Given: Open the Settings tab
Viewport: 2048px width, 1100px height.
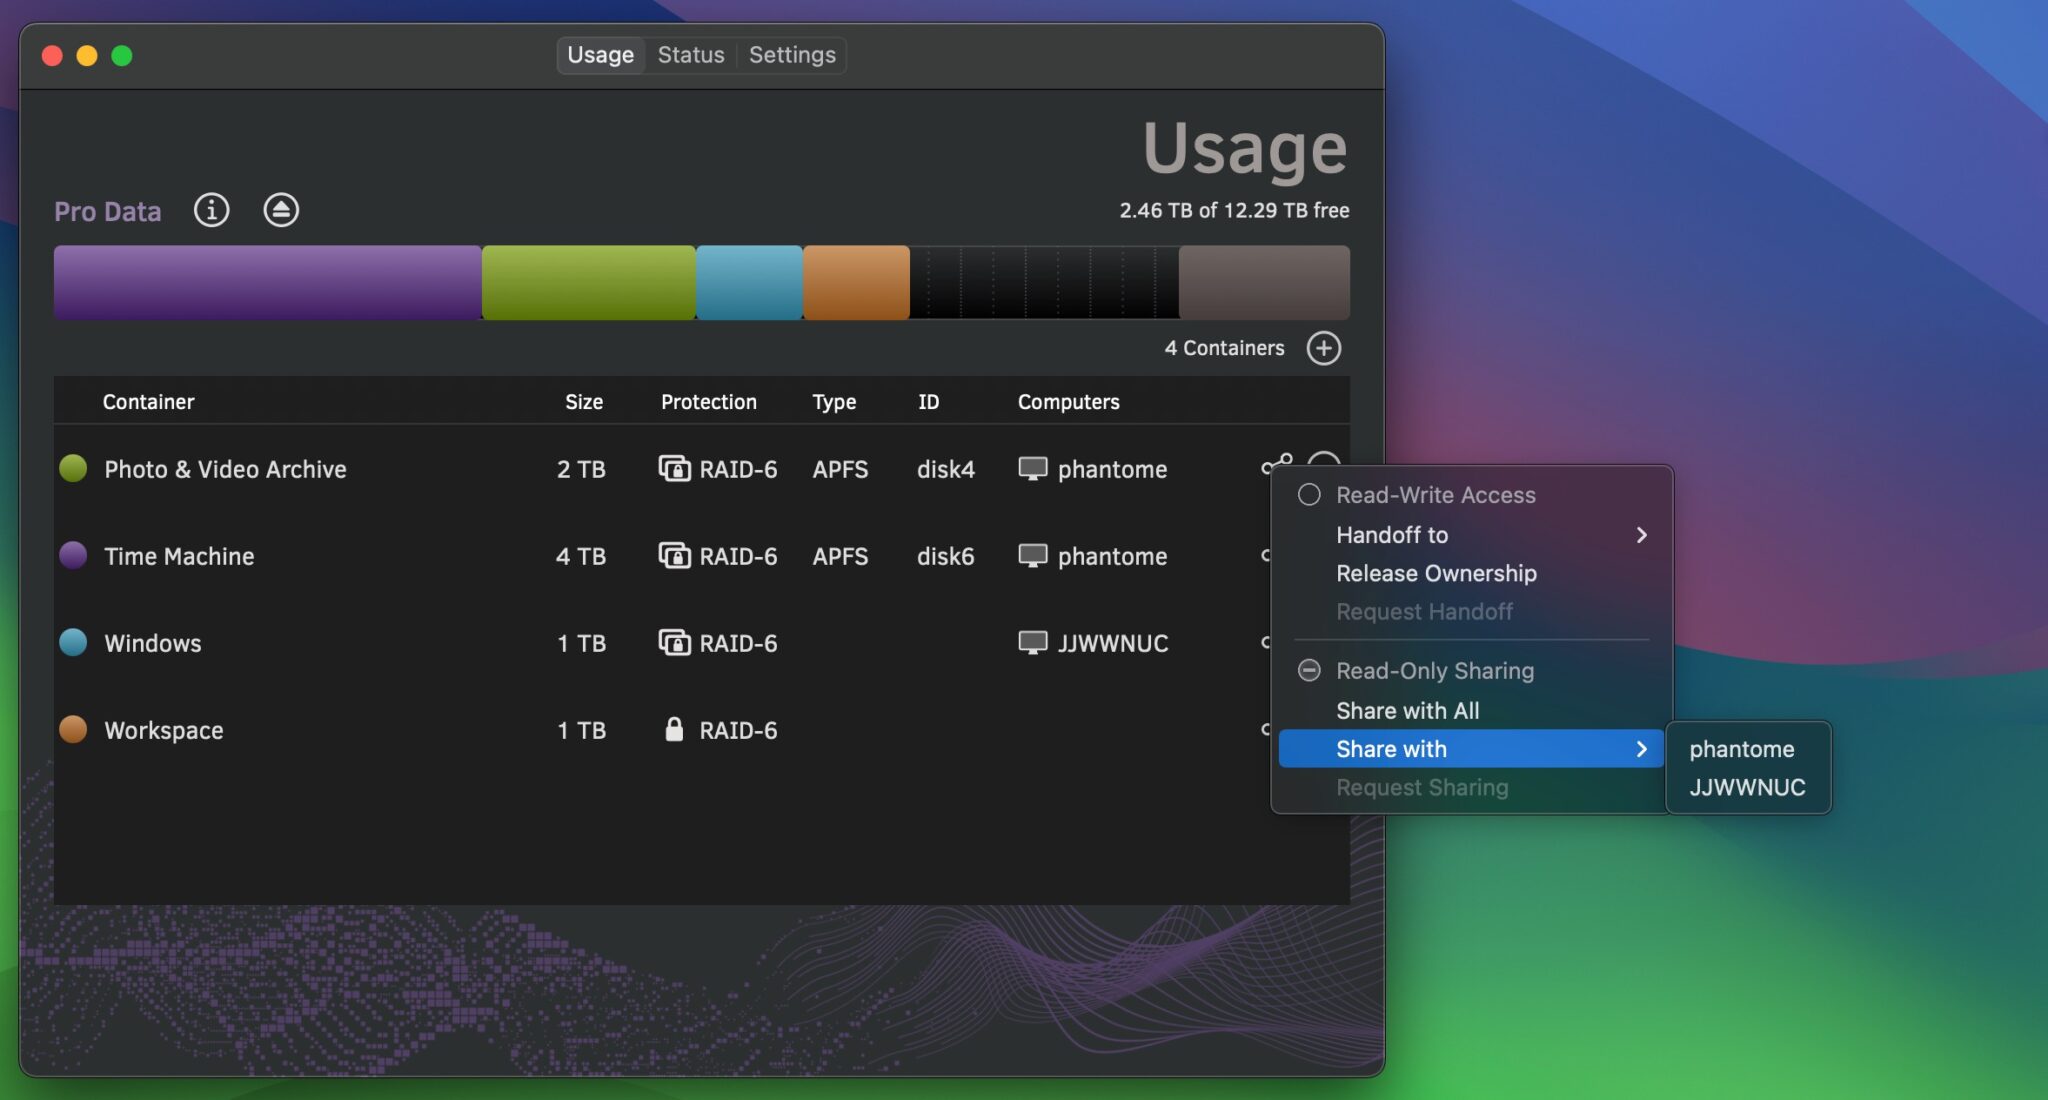Looking at the screenshot, I should 791,55.
